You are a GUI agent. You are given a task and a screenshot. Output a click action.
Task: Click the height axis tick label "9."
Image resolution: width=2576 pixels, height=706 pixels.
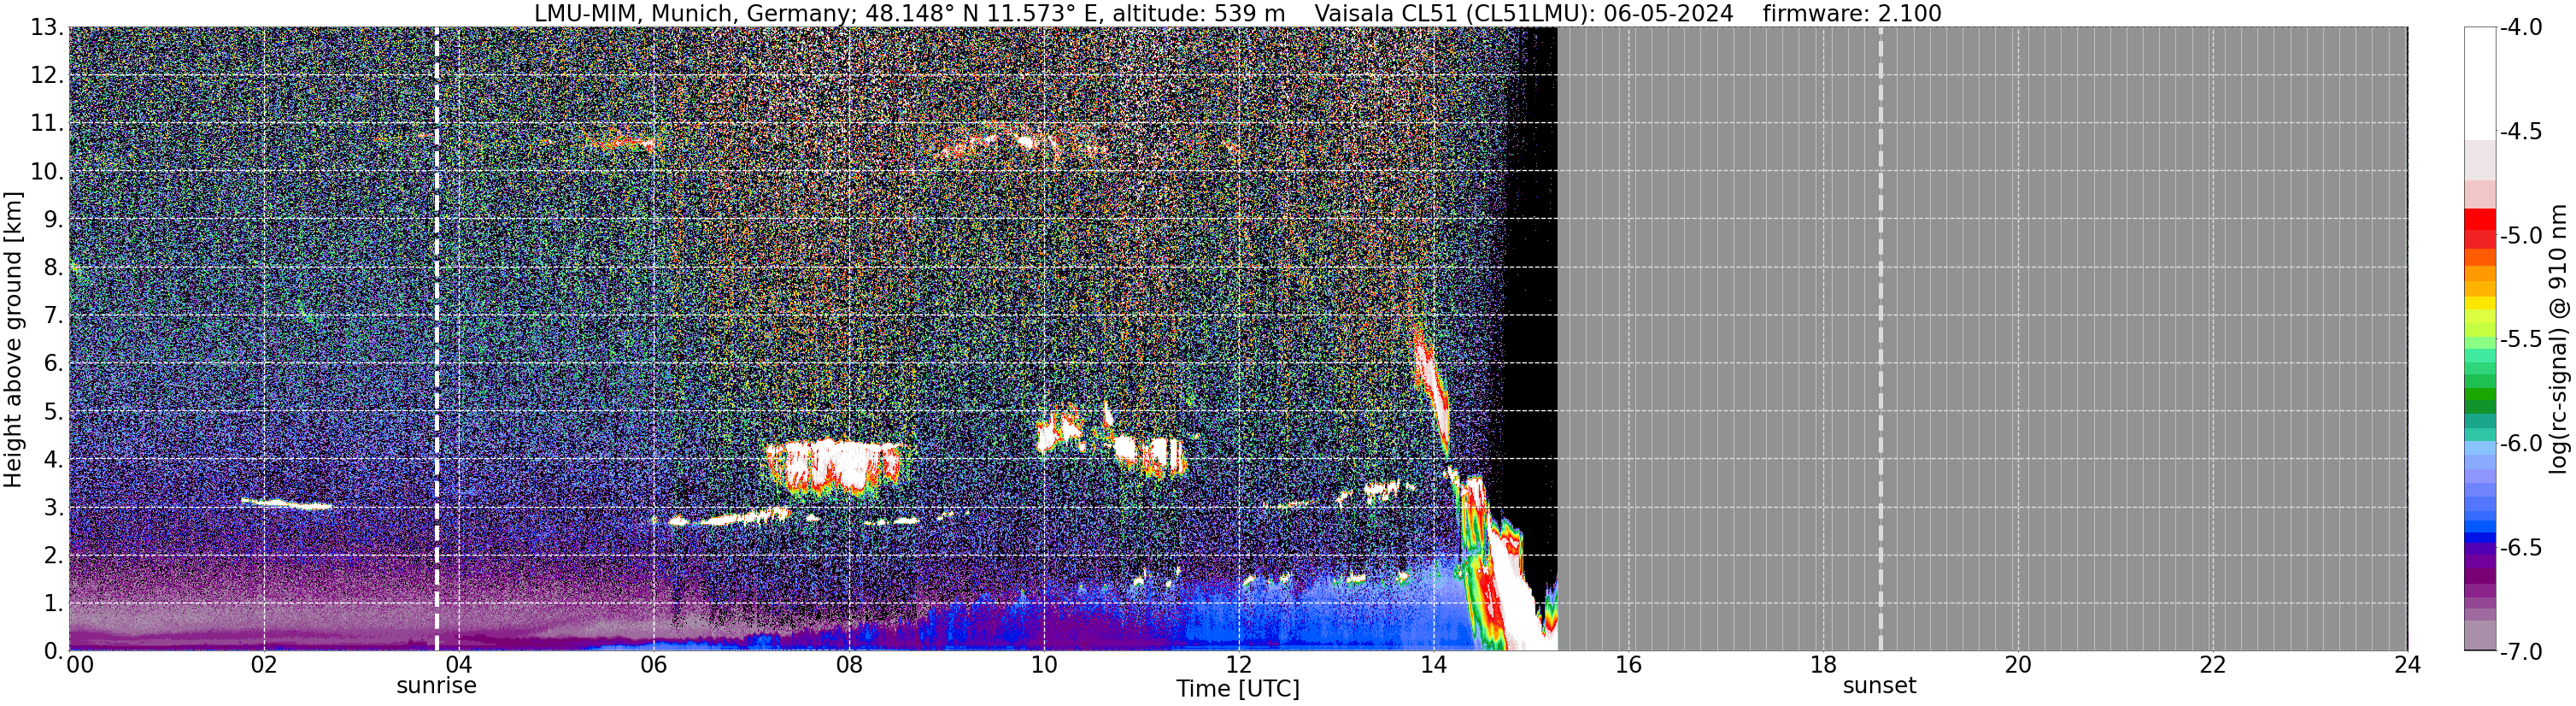click(x=53, y=219)
